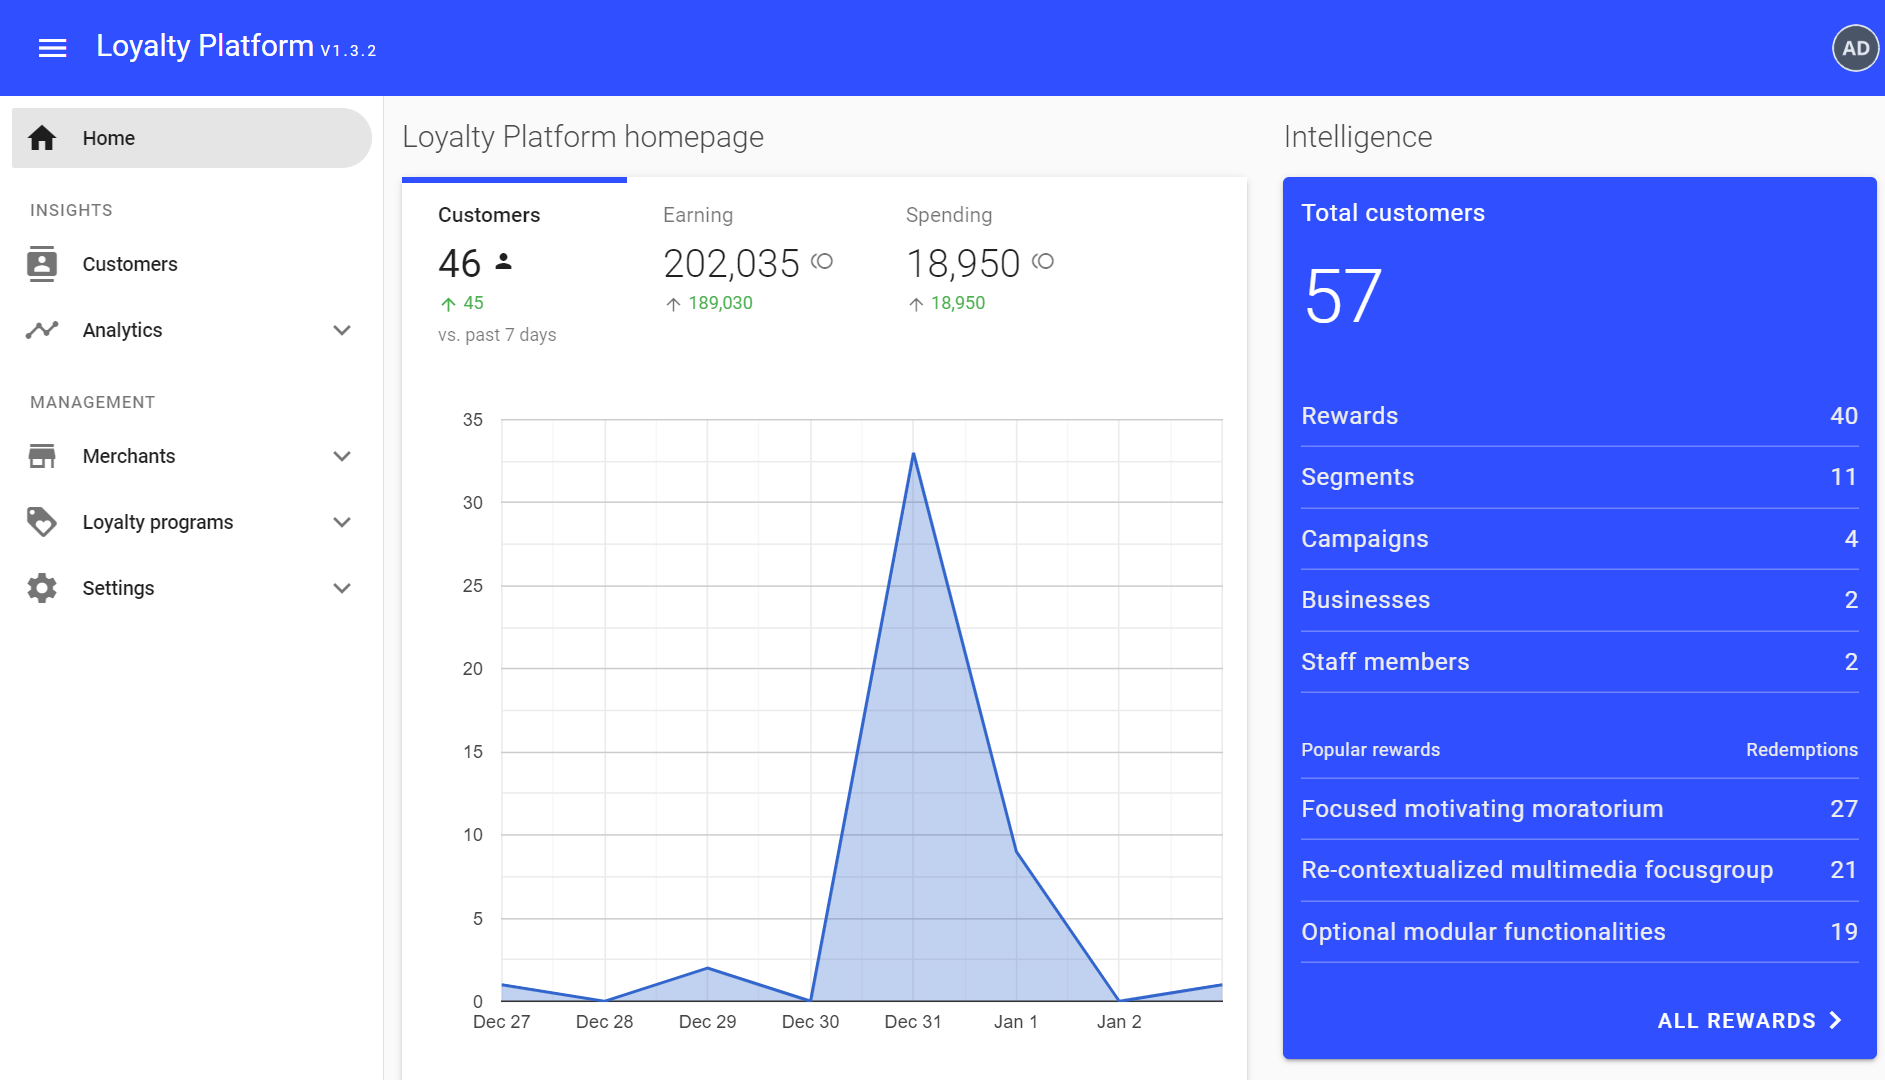Expand the Analytics submenu chevron
1885x1080 pixels.
click(x=342, y=330)
